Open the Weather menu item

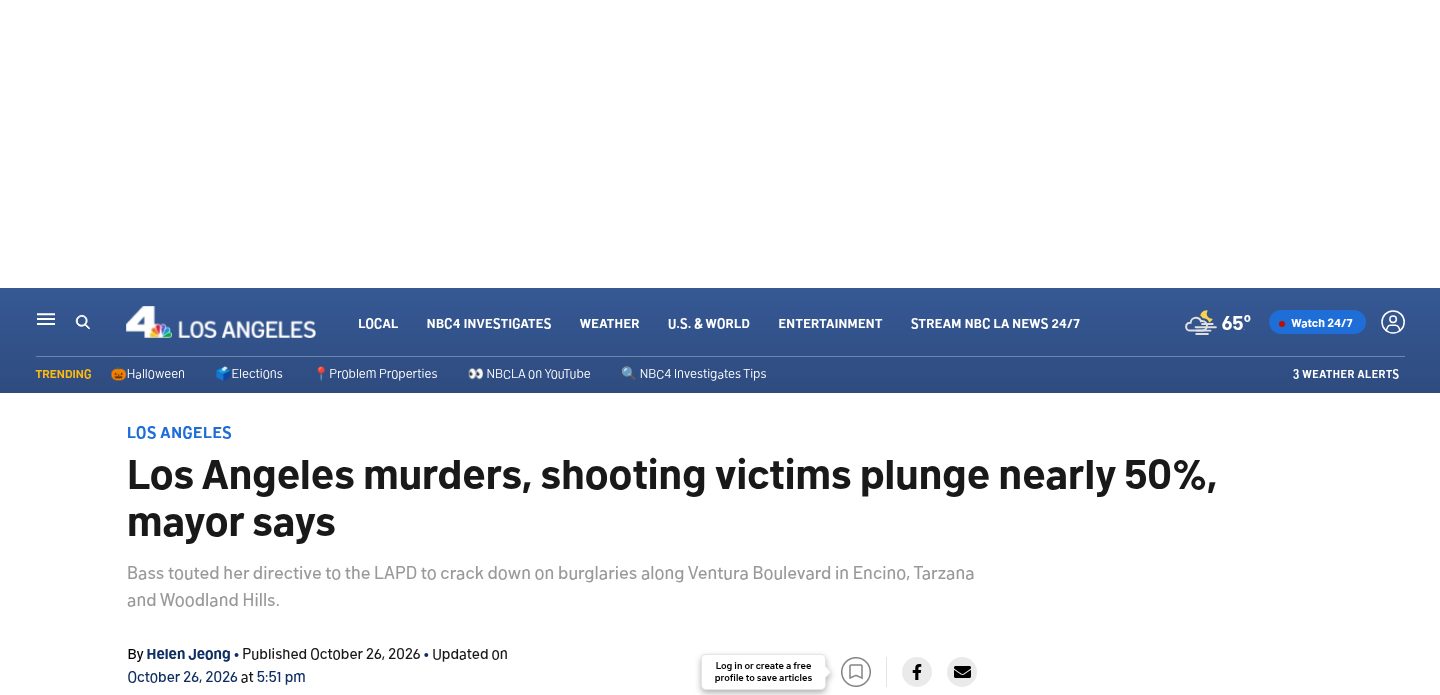click(609, 323)
